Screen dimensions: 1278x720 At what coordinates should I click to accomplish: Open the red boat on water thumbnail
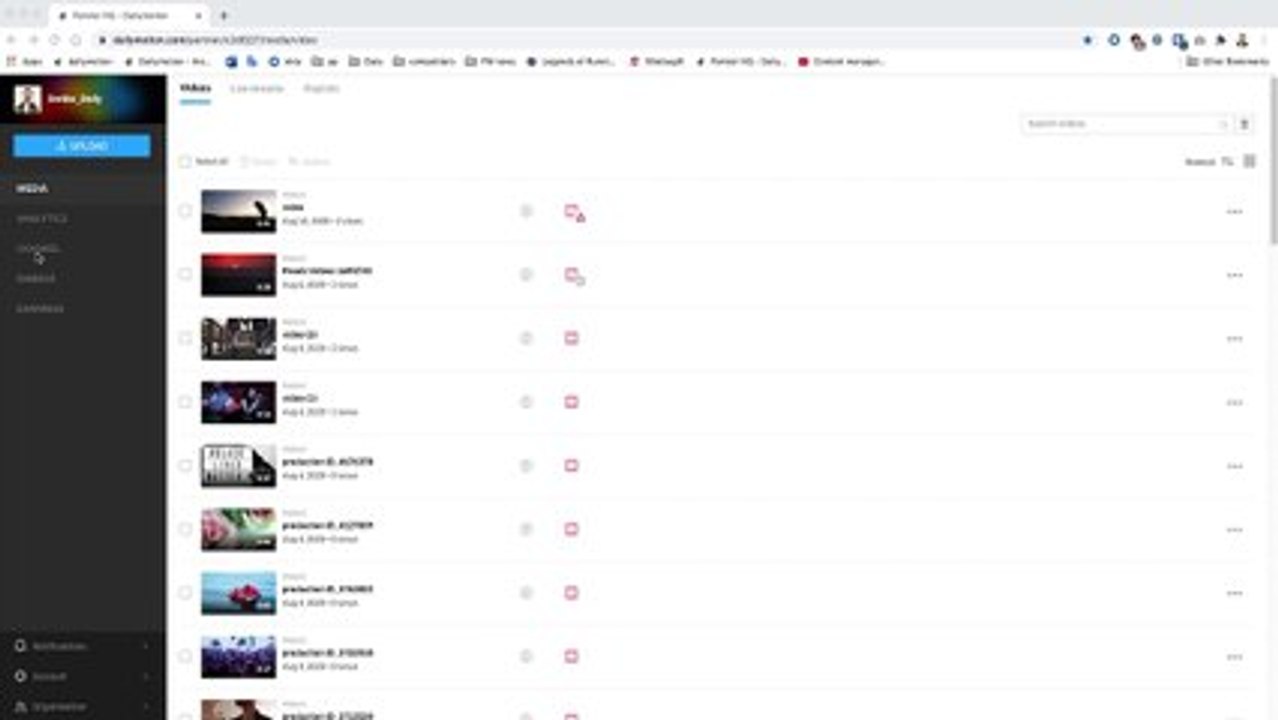click(238, 593)
